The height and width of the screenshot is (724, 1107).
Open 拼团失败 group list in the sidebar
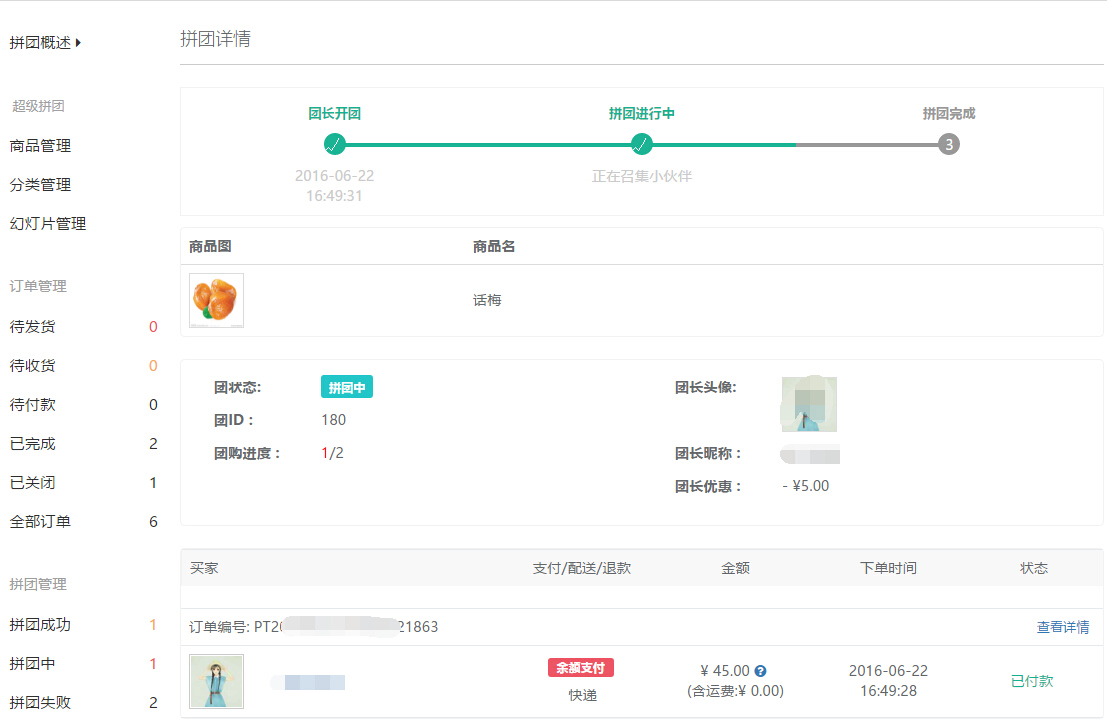tap(40, 703)
